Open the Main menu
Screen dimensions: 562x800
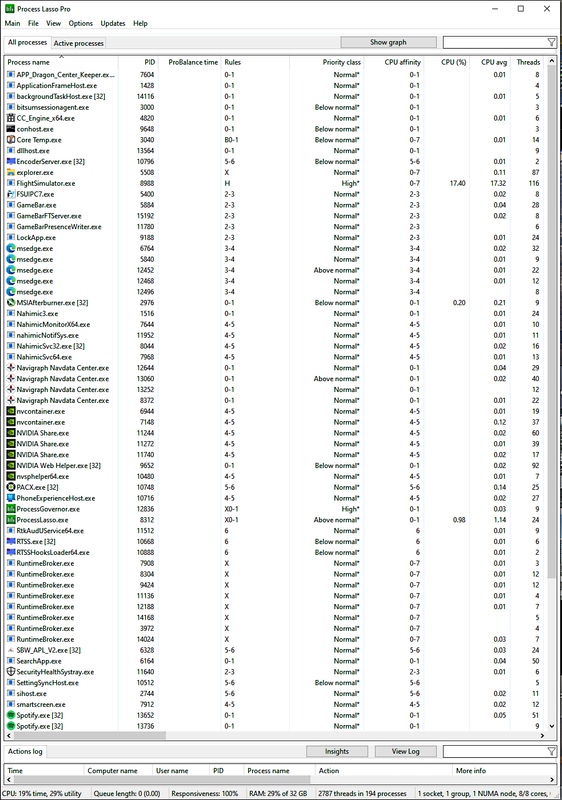pos(12,23)
